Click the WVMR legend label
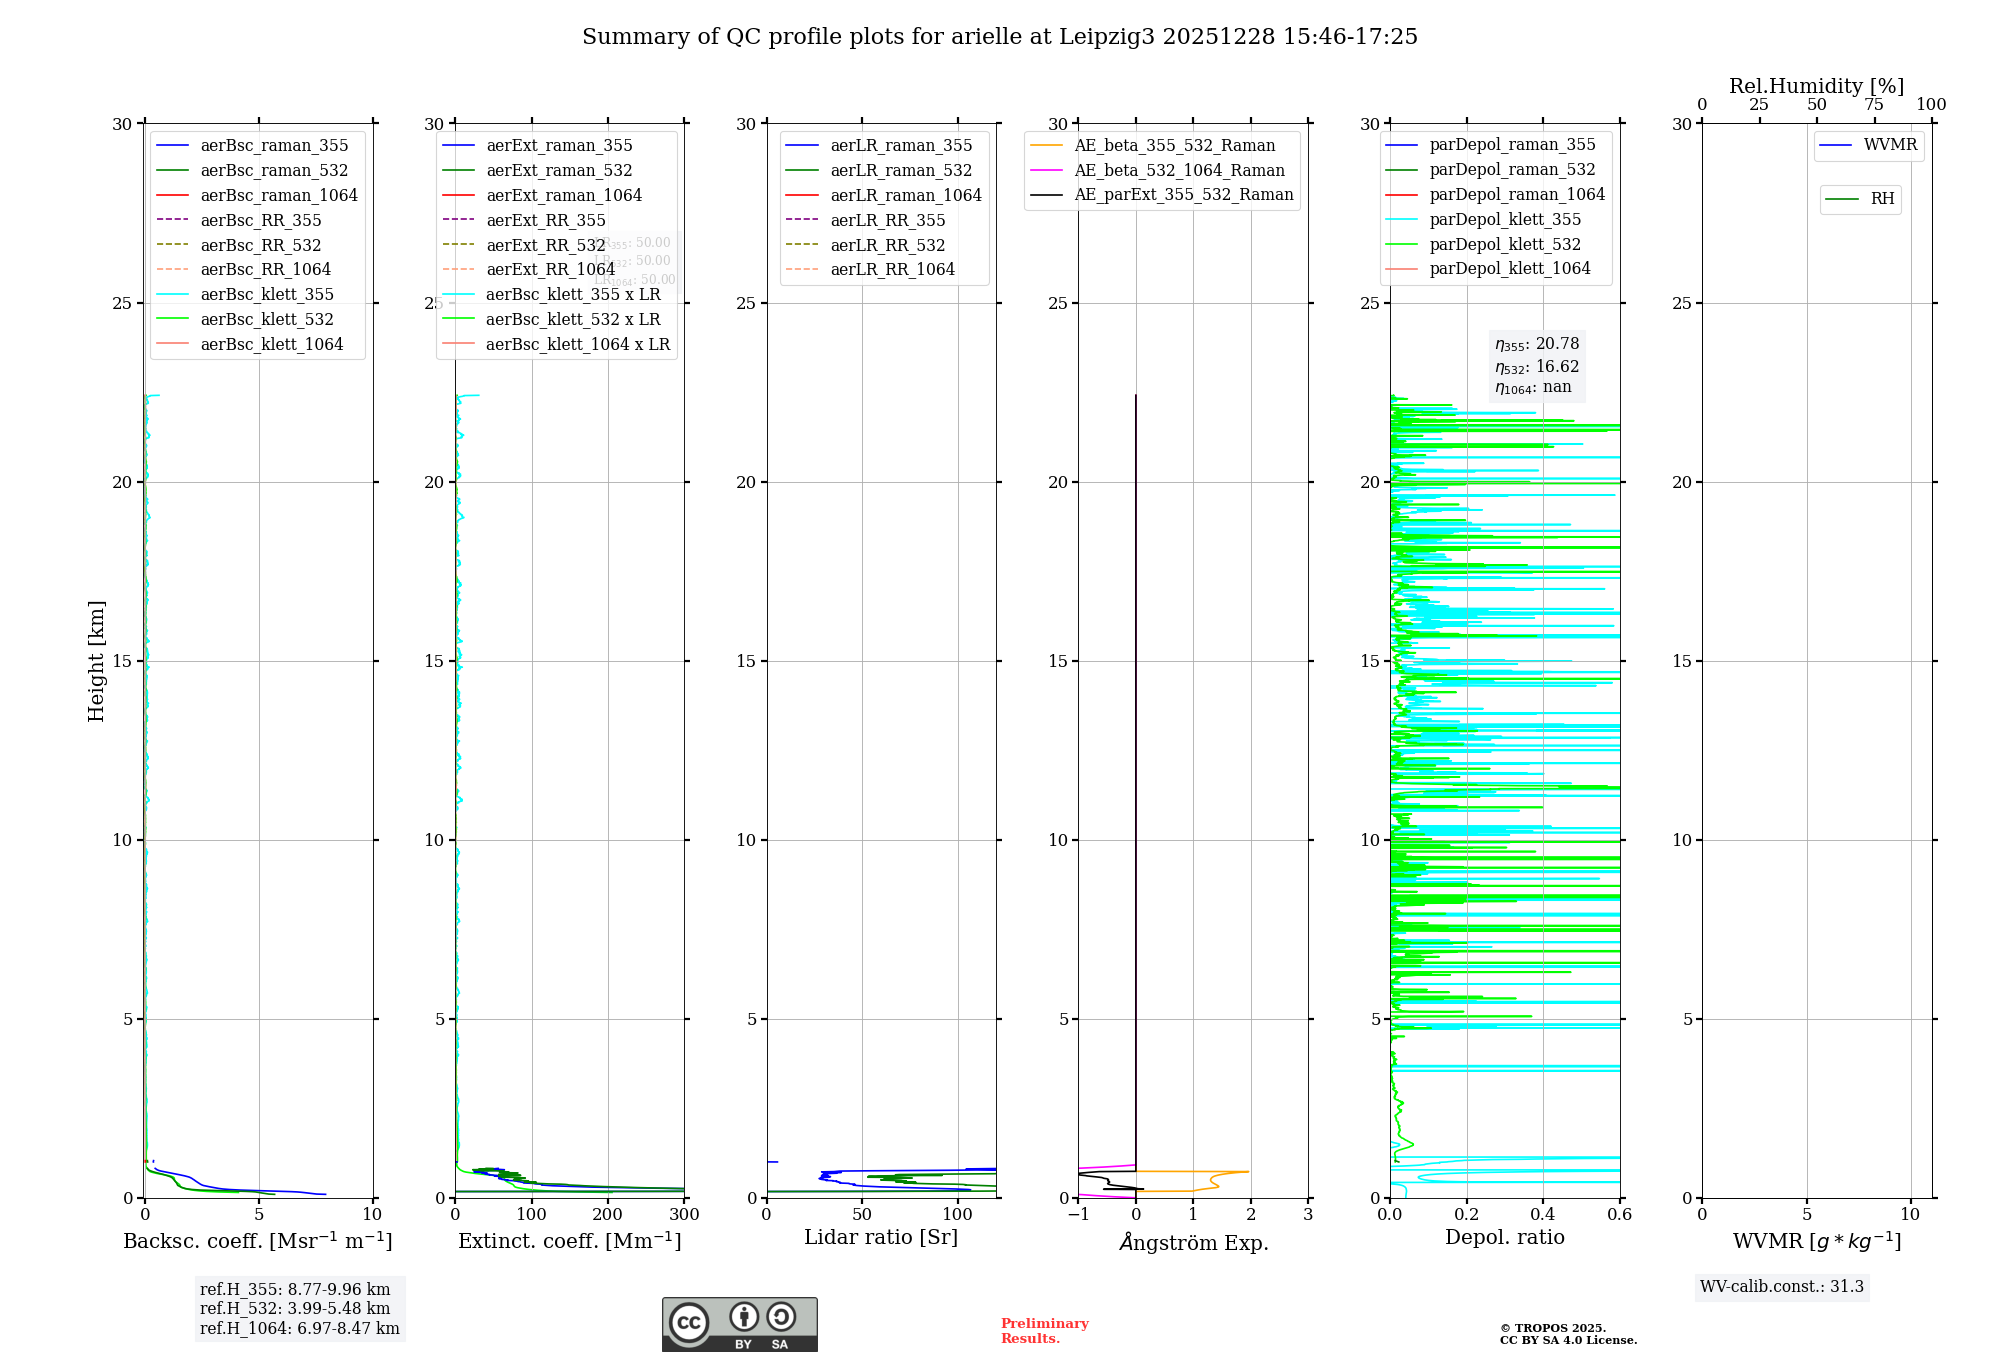Viewport: 2000px width, 1360px height. pyautogui.click(x=1890, y=145)
